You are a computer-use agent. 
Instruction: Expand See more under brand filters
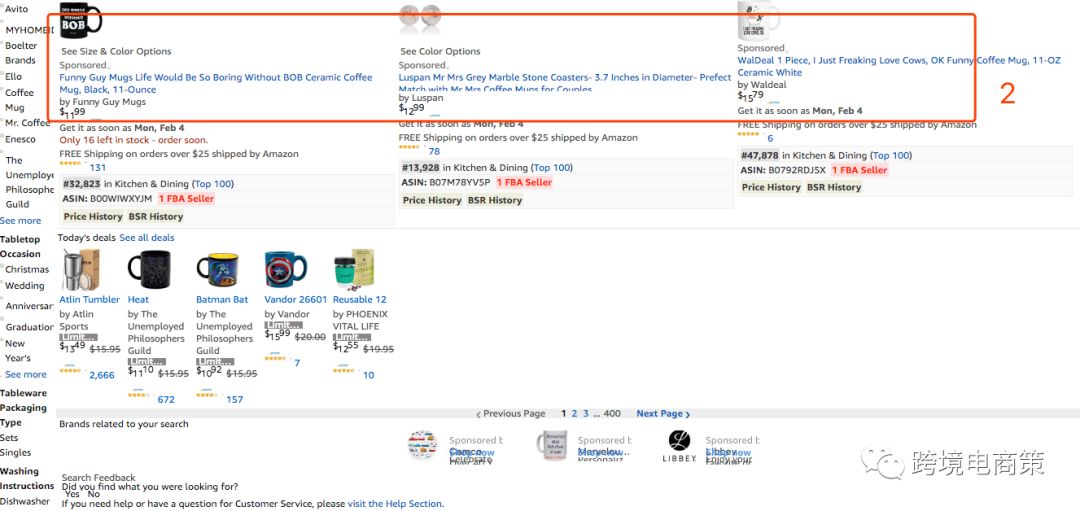coord(21,220)
